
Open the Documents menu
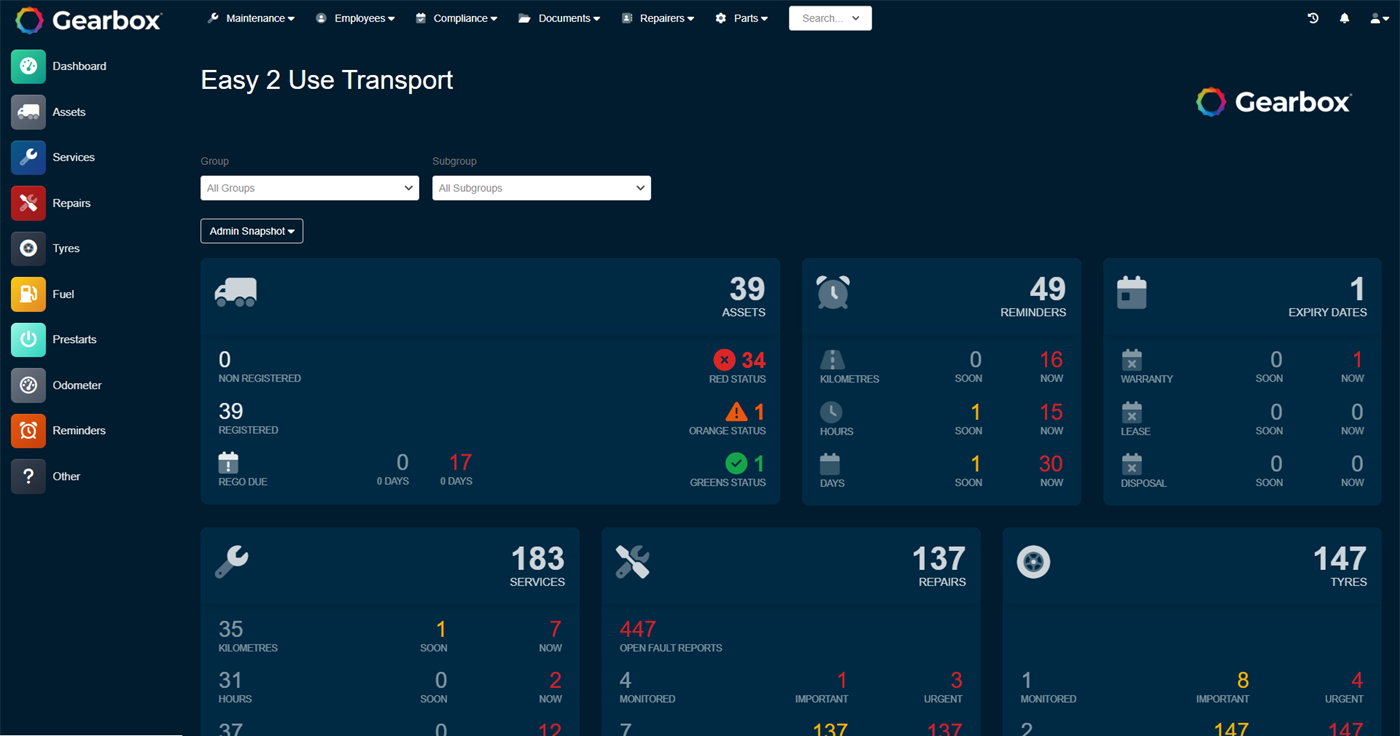coord(559,18)
